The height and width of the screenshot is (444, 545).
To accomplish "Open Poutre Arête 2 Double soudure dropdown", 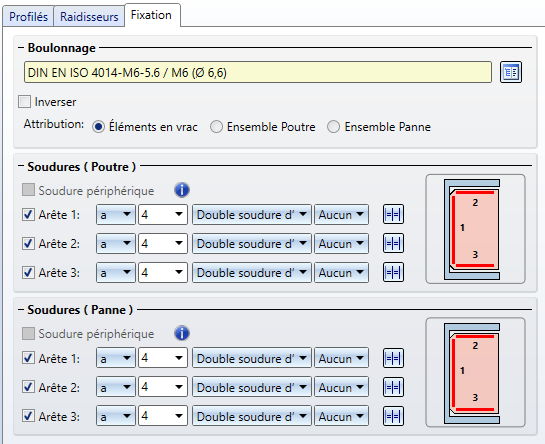I will [x=252, y=243].
